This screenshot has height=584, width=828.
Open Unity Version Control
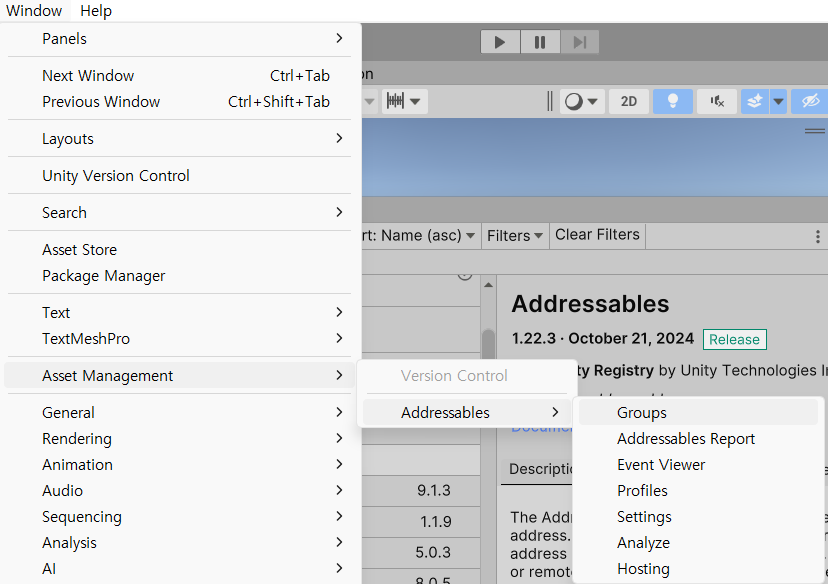[x=180, y=176]
